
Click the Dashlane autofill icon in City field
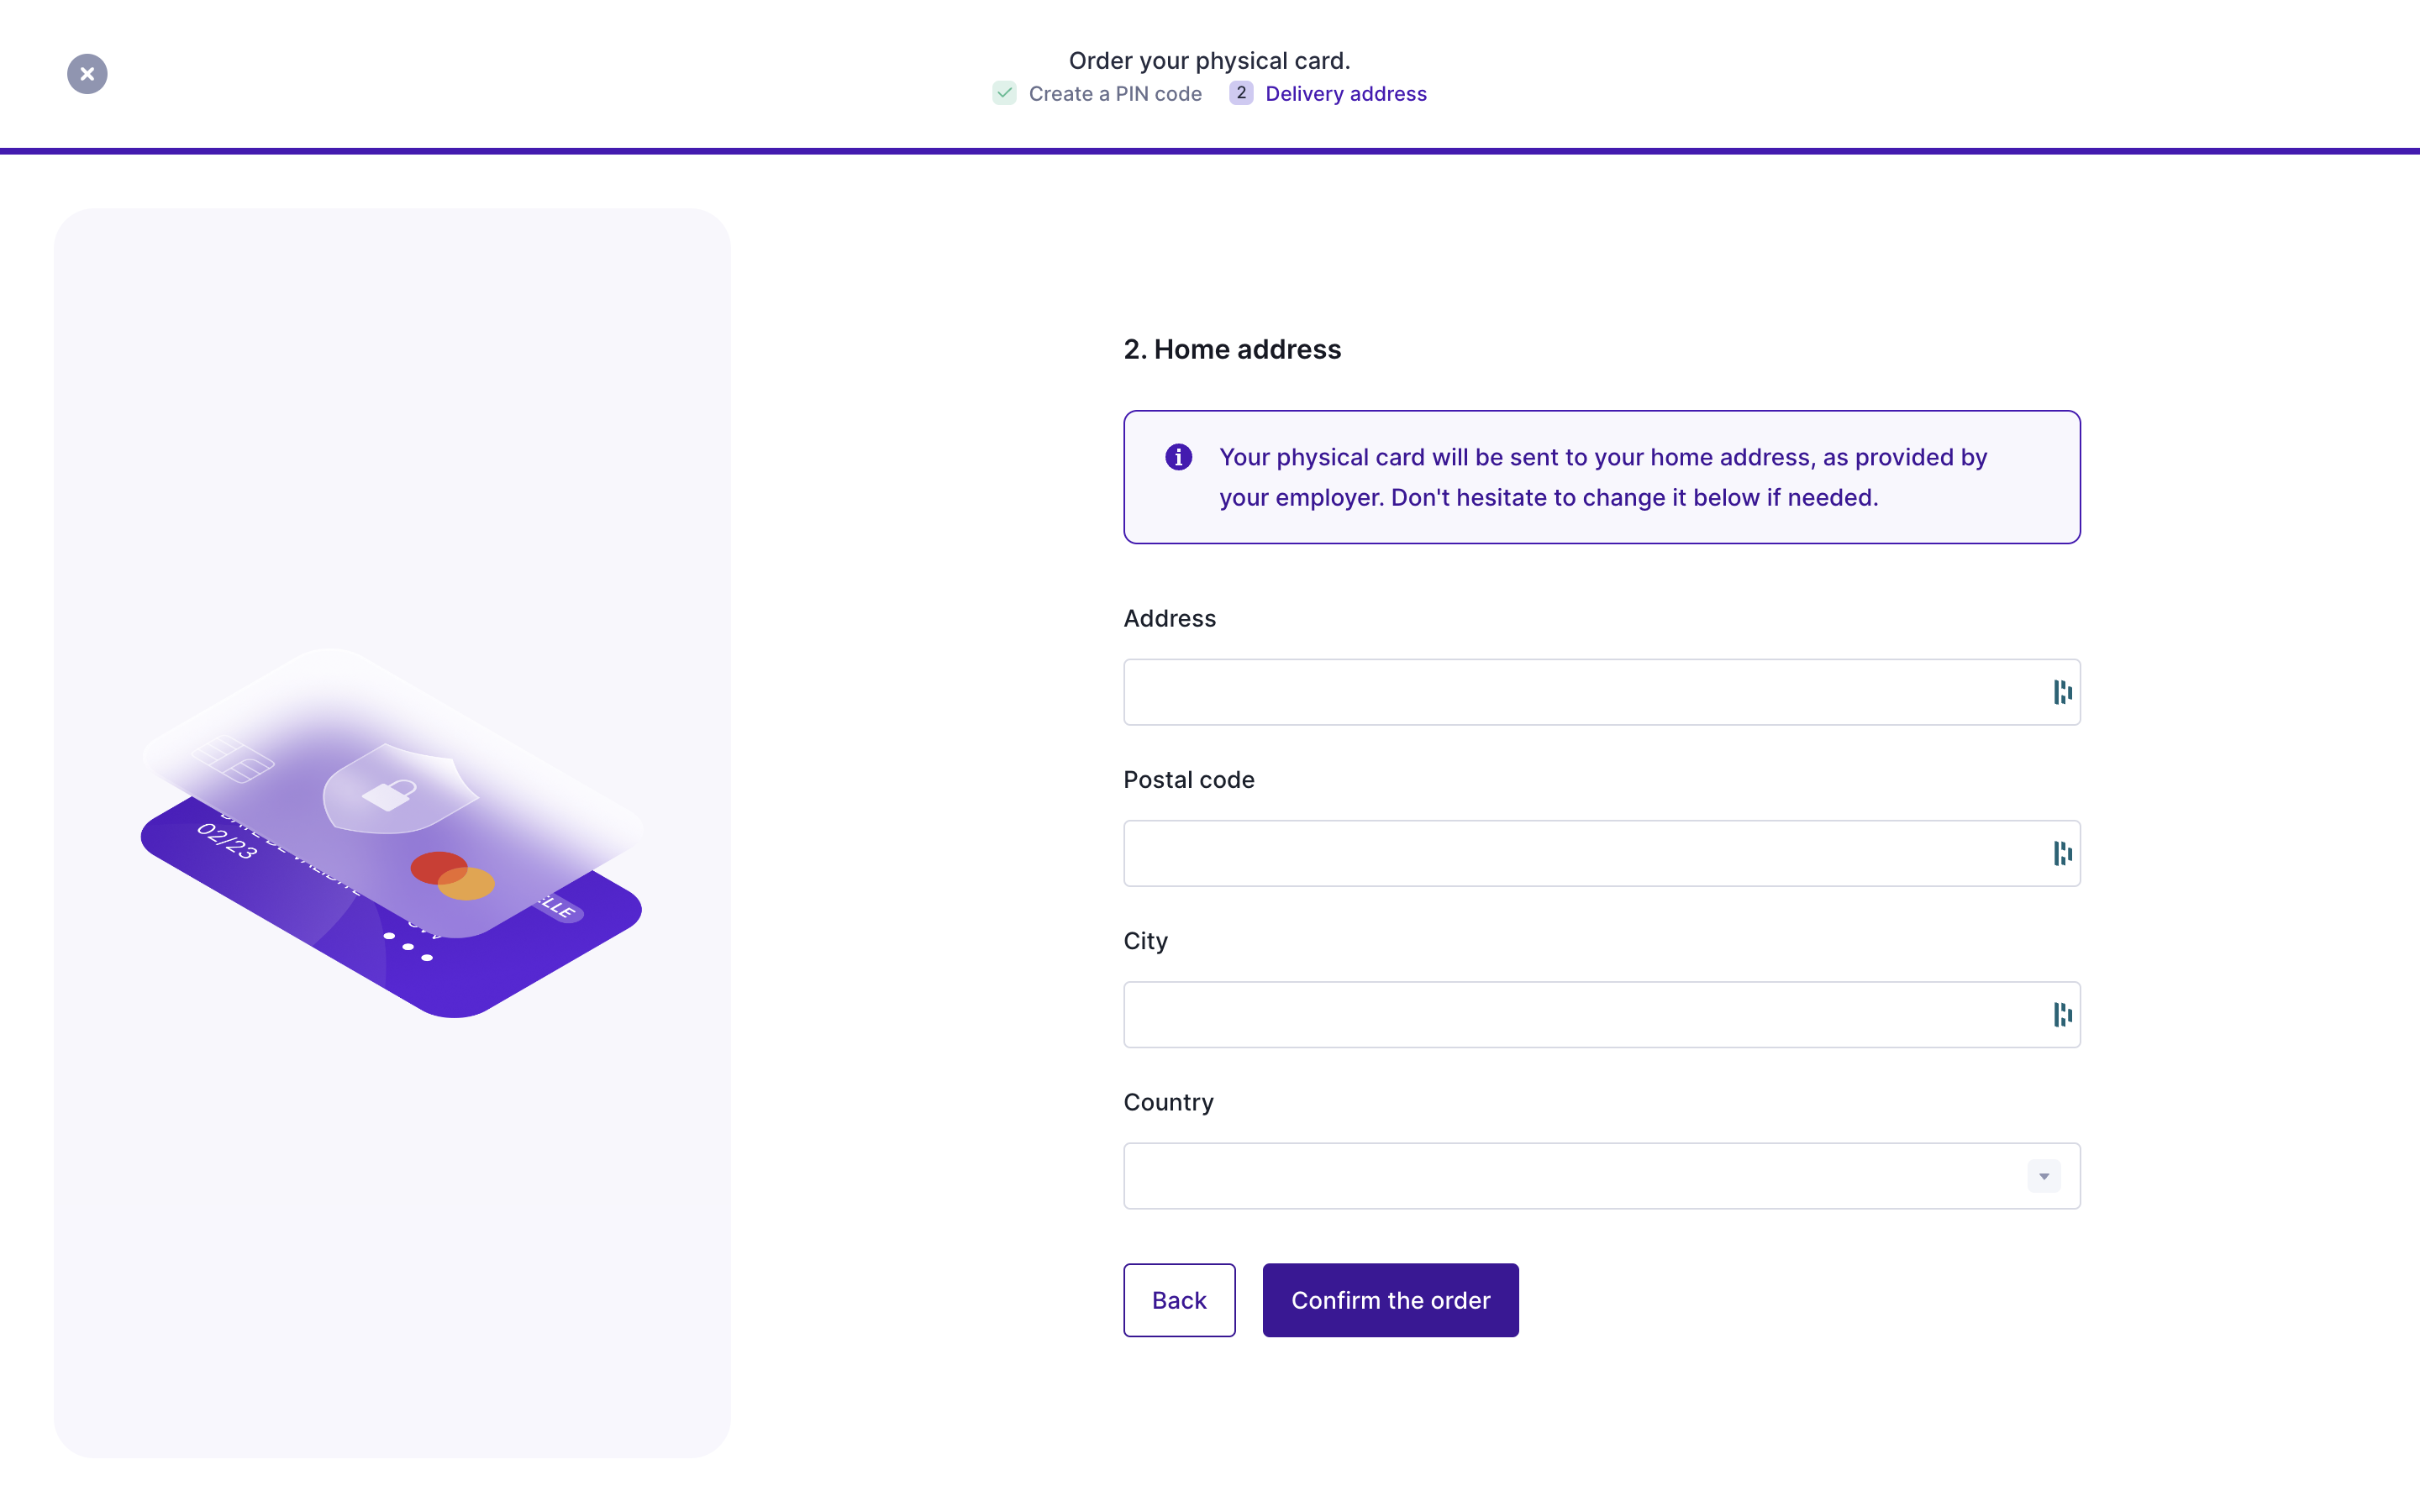pos(2062,1014)
